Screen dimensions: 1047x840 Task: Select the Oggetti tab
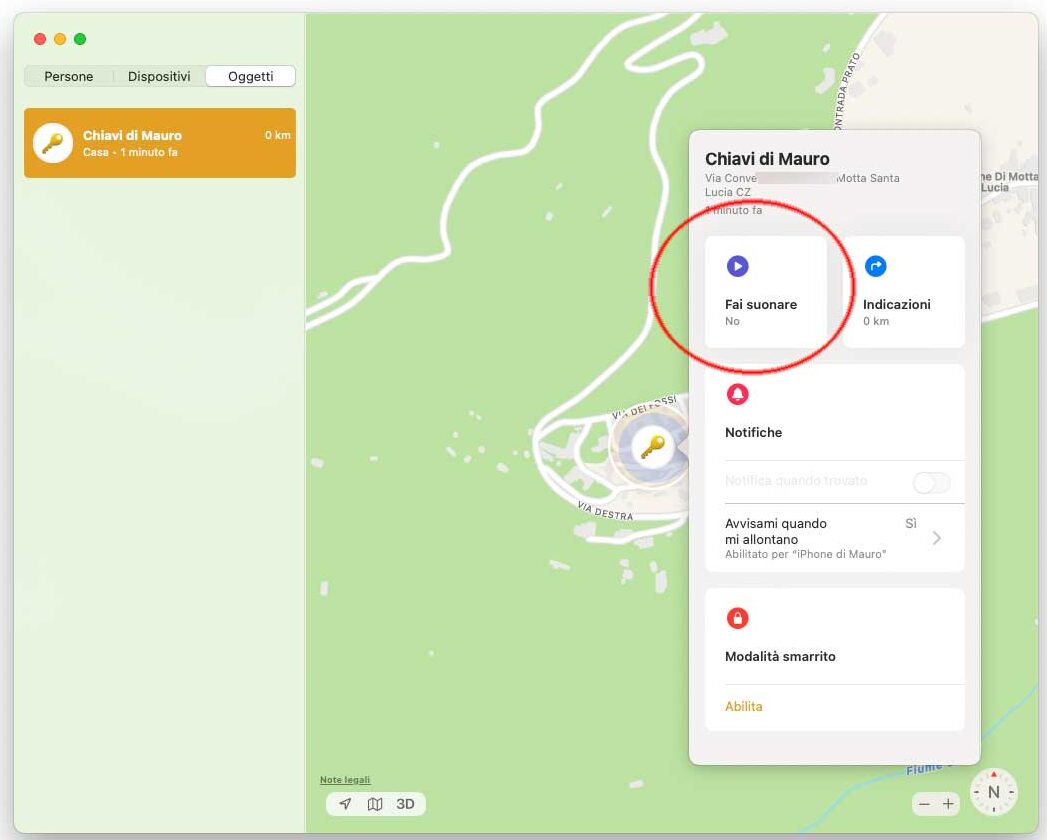(250, 76)
